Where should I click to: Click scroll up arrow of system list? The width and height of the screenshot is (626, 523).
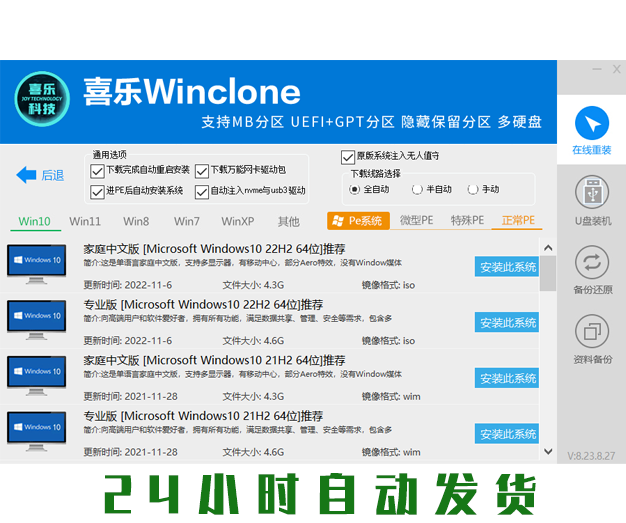[548, 248]
